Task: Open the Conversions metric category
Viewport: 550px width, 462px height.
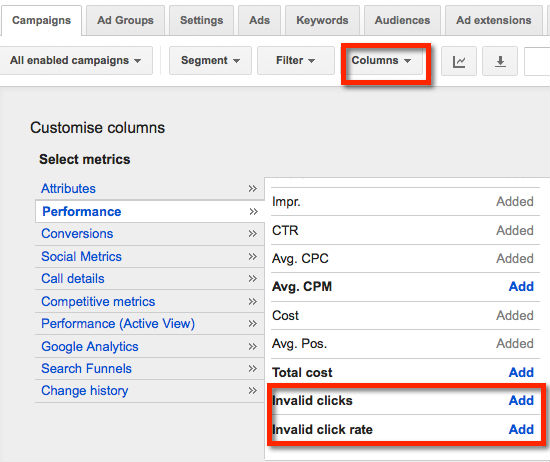Action: tap(77, 234)
